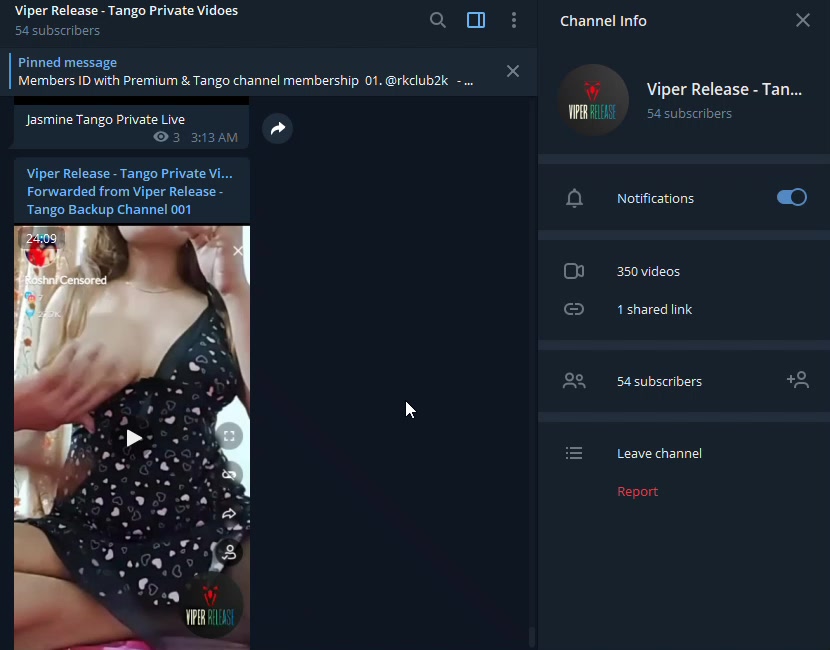
Task: Open the 1 shared link entry
Action: point(654,309)
